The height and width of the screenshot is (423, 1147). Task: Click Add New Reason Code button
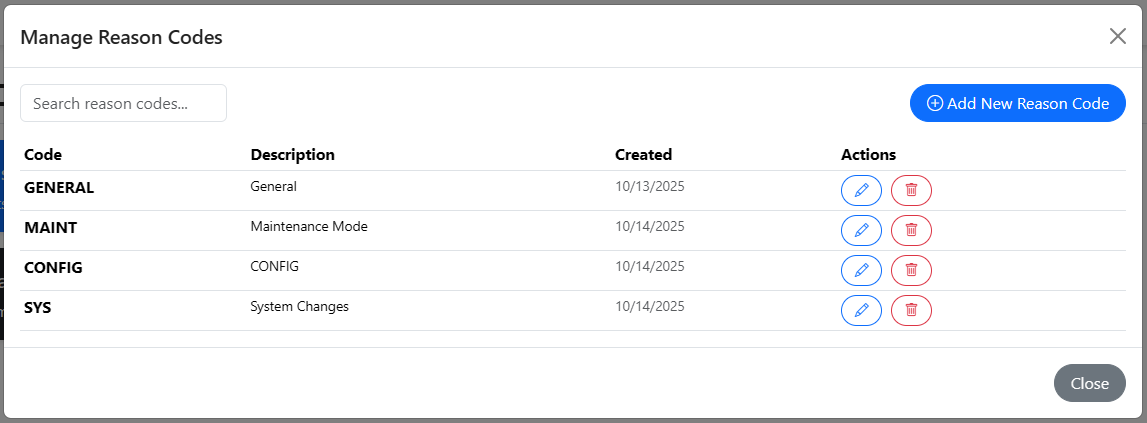[1018, 103]
